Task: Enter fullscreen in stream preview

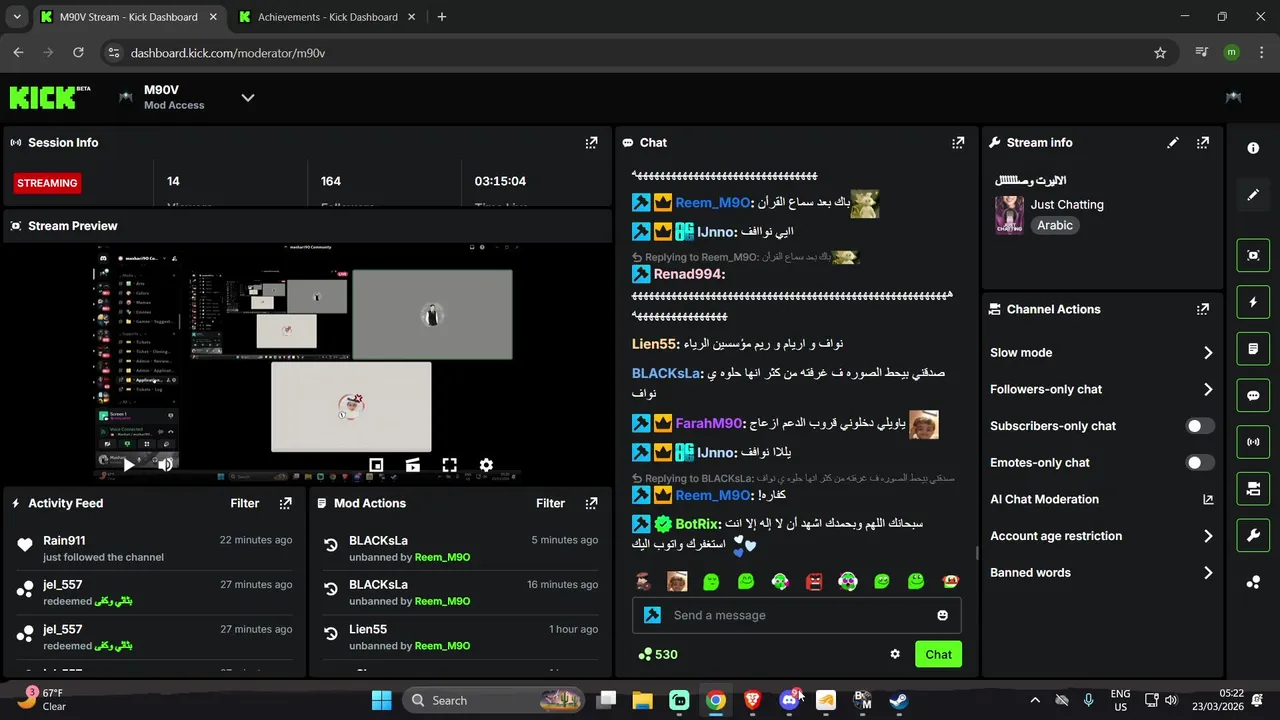Action: (x=449, y=465)
